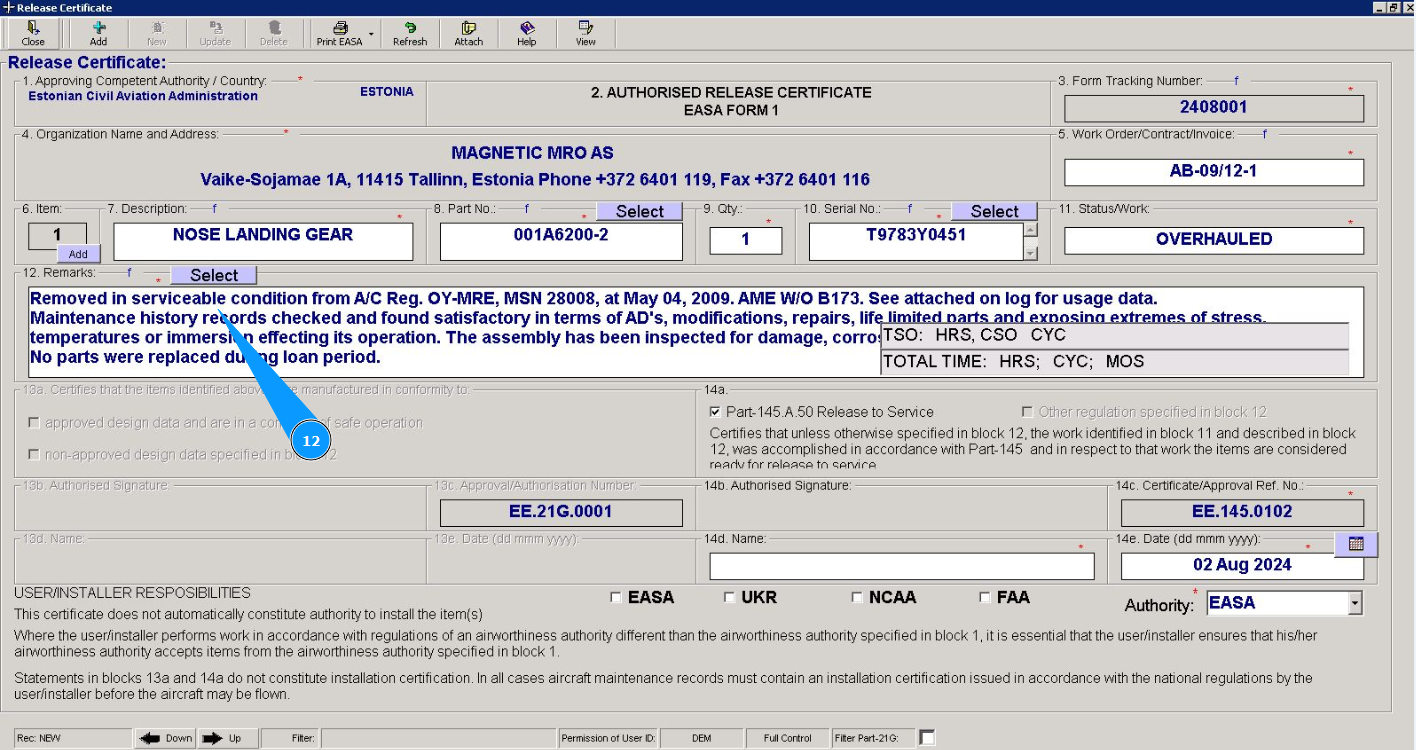Enable the FAA checkbox
The width and height of the screenshot is (1416, 750).
pos(986,598)
